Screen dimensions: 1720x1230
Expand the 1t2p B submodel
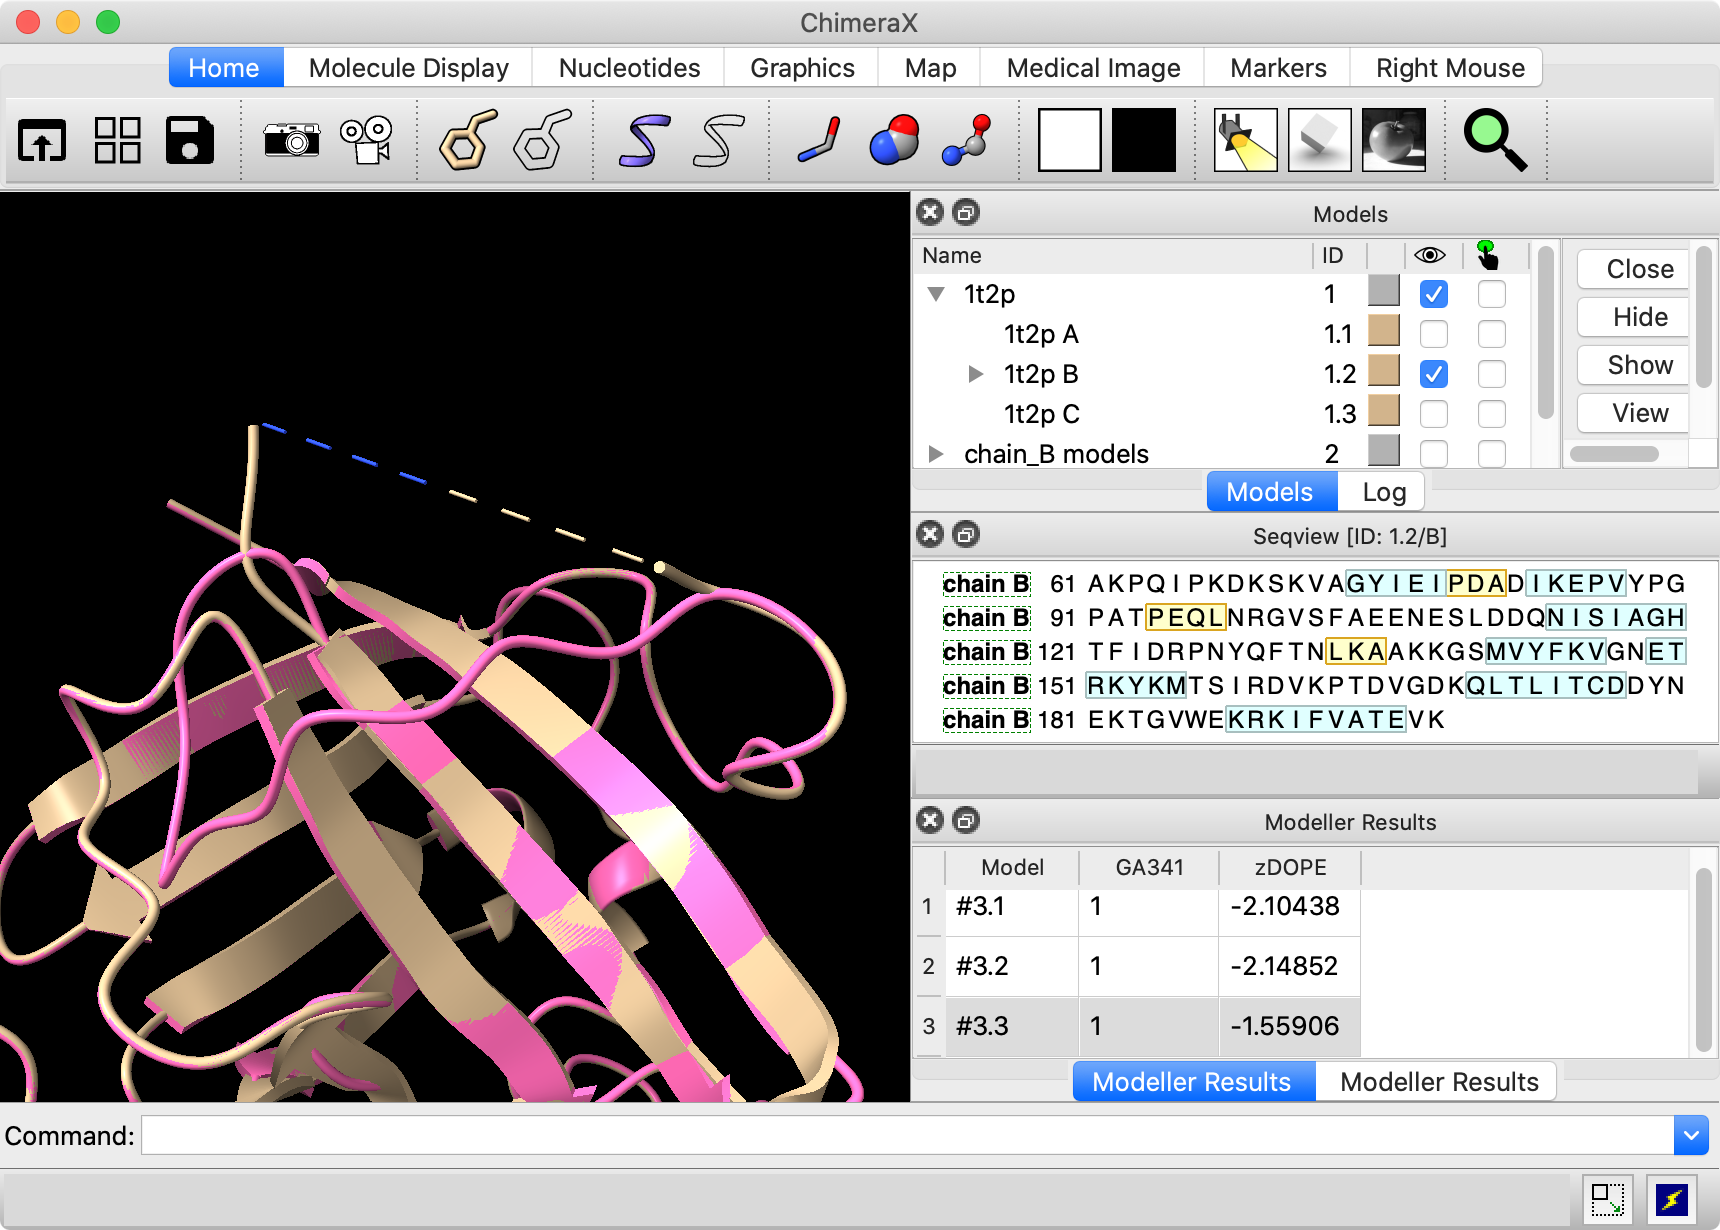pyautogui.click(x=976, y=374)
